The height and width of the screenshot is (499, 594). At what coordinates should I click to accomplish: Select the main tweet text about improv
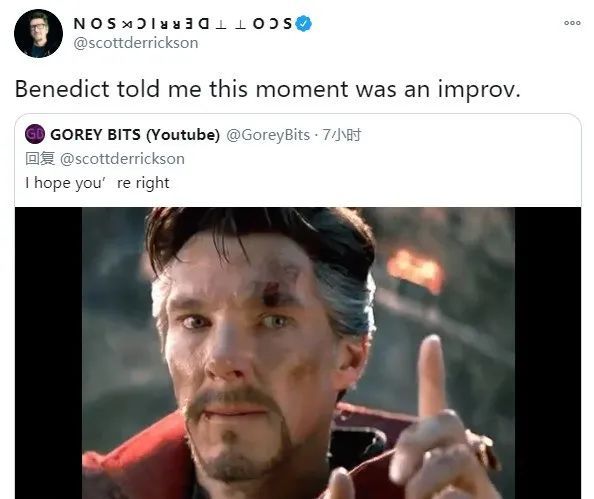268,89
